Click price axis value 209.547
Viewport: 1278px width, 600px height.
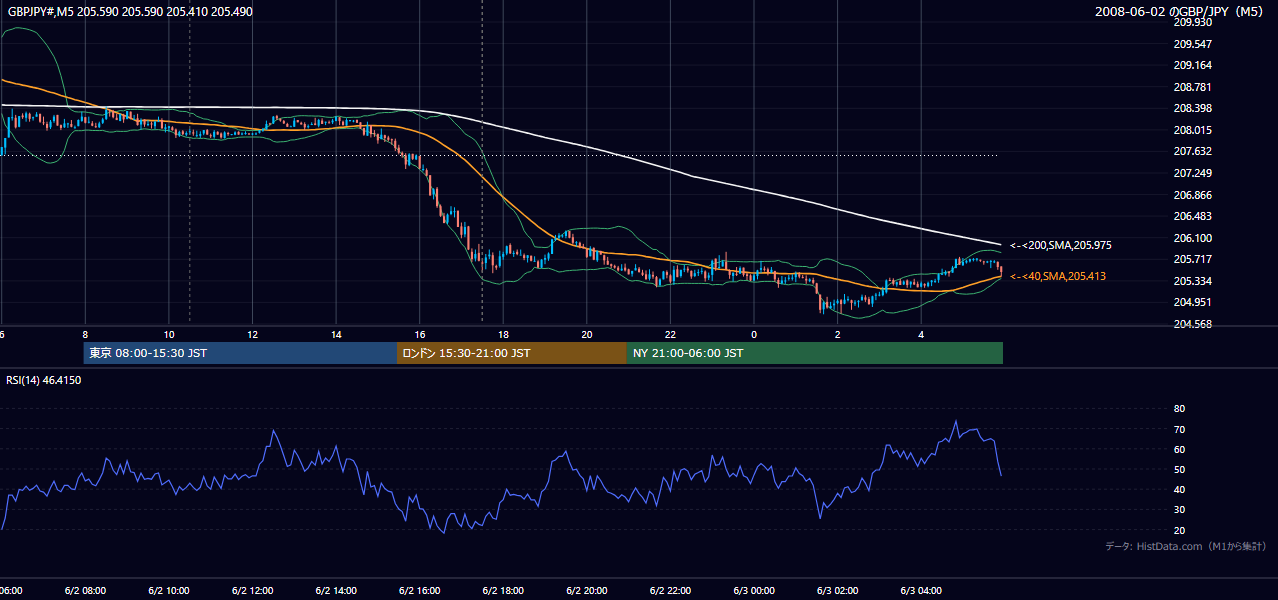pyautogui.click(x=1192, y=44)
